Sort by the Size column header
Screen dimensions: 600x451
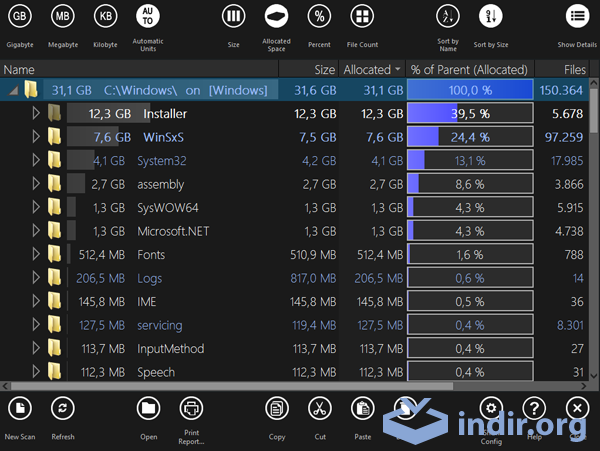(309, 70)
